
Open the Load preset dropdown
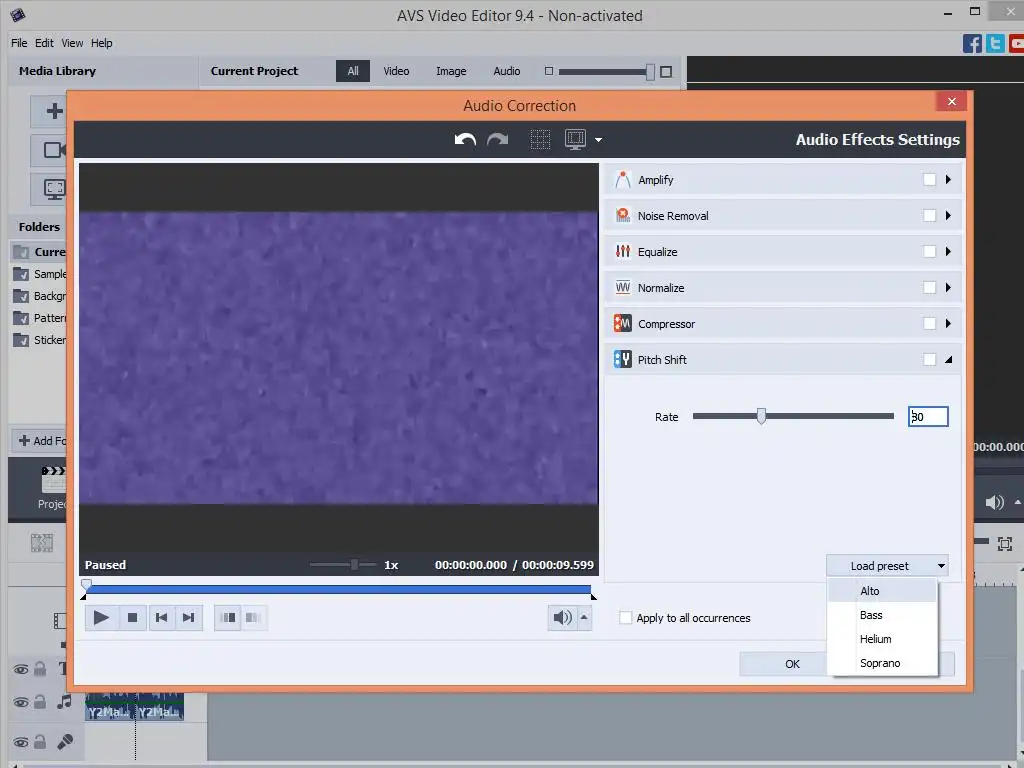click(x=887, y=566)
